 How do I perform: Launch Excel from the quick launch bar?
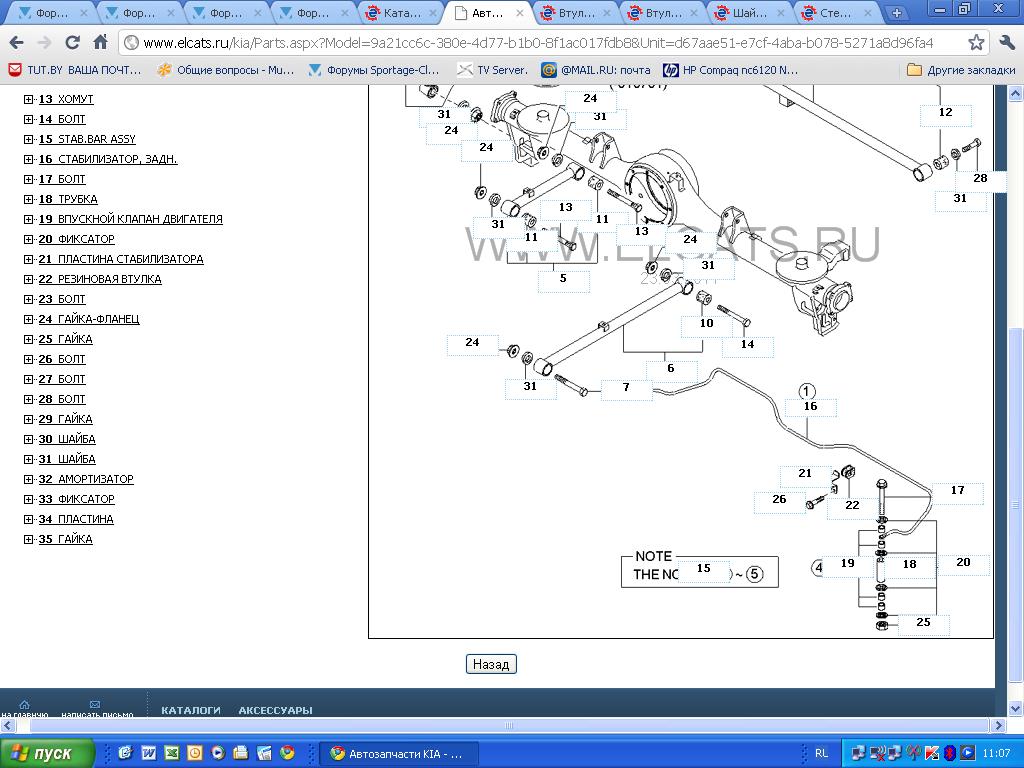[x=172, y=753]
